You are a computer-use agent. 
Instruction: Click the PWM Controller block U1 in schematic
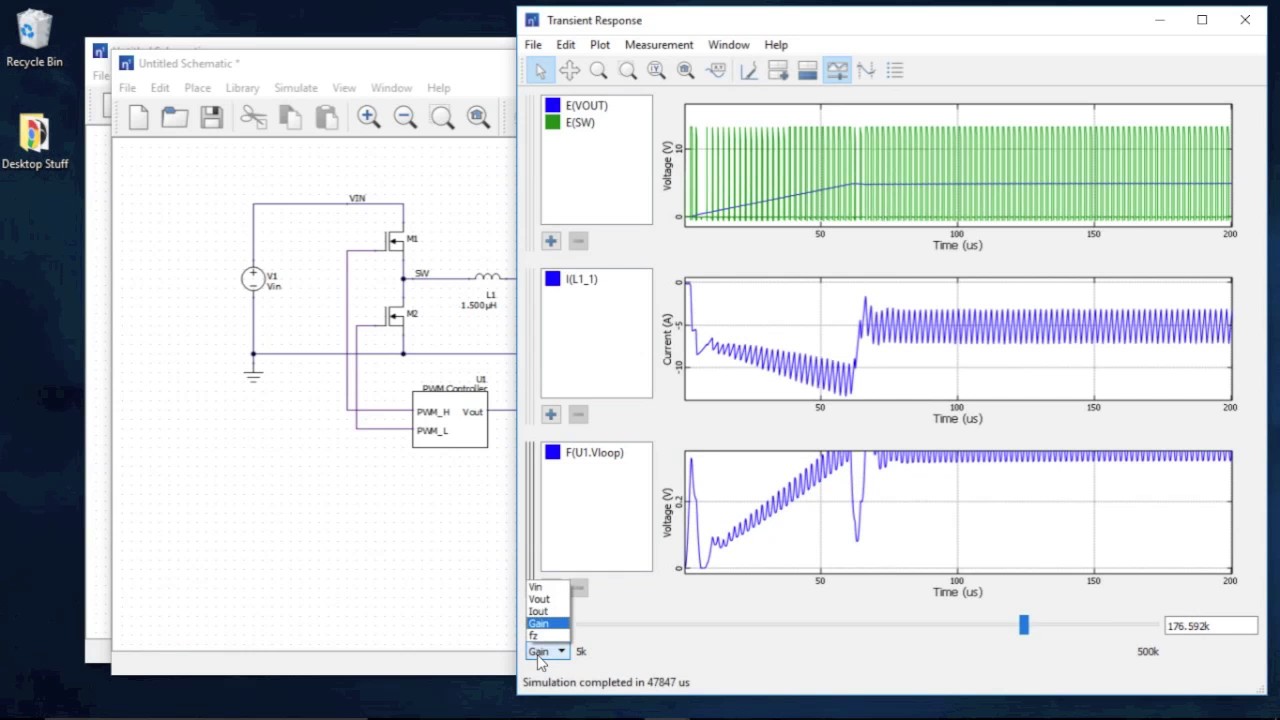point(450,420)
